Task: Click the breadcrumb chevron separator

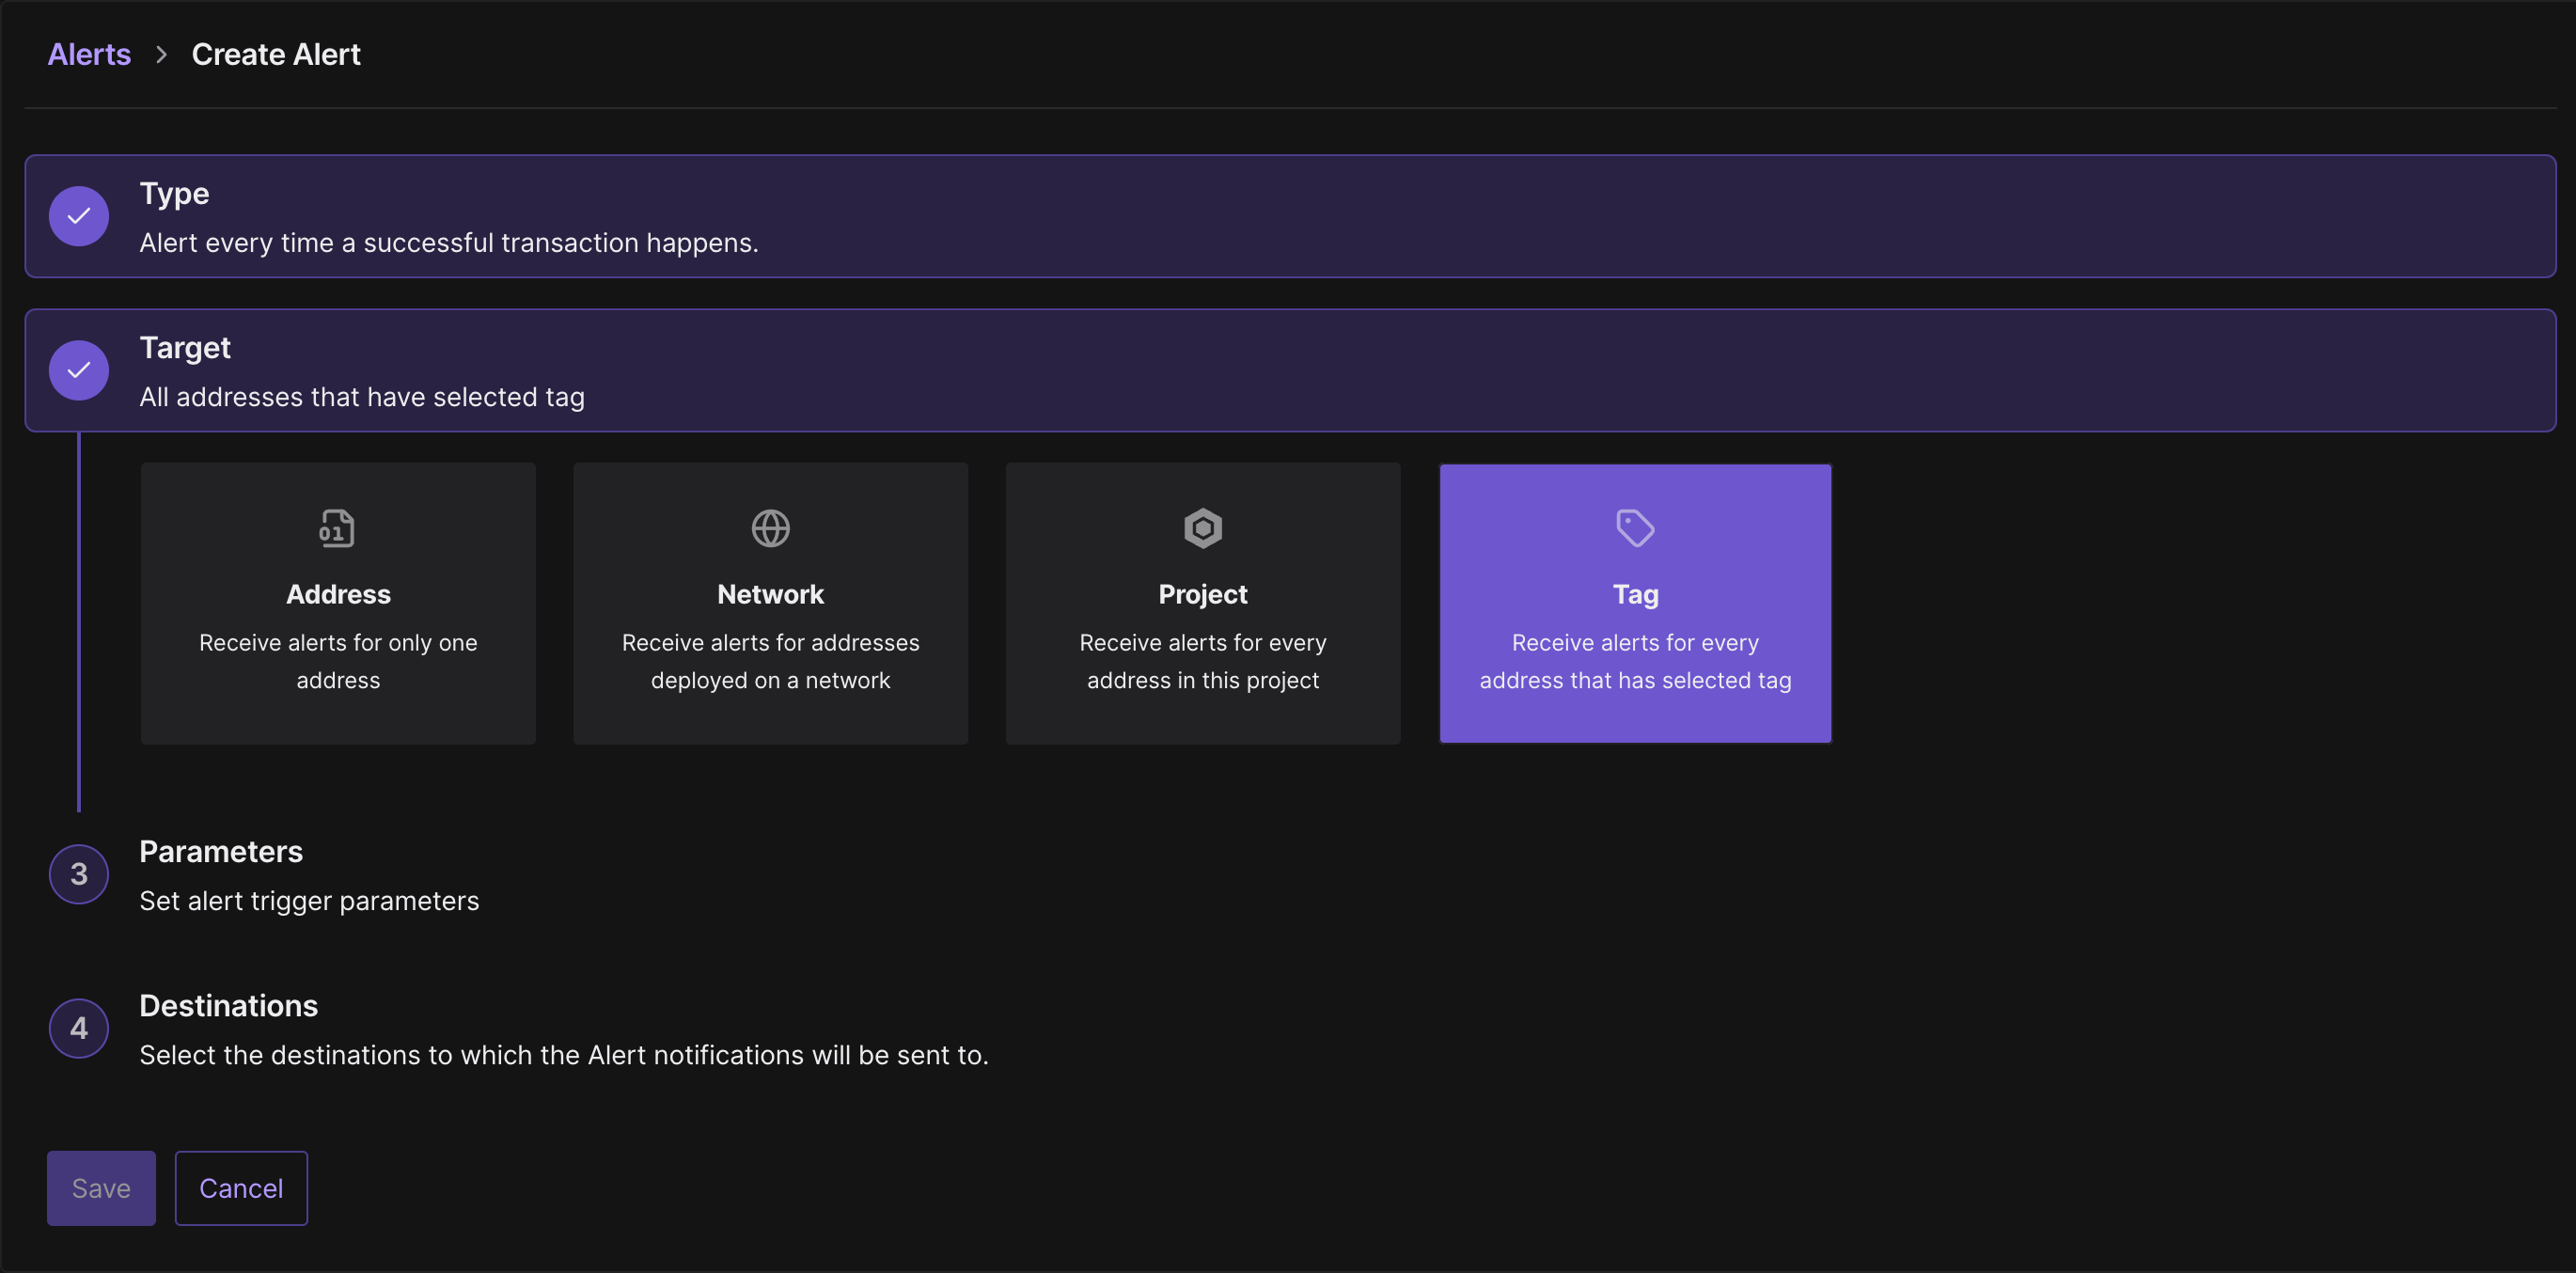Action: pos(161,54)
